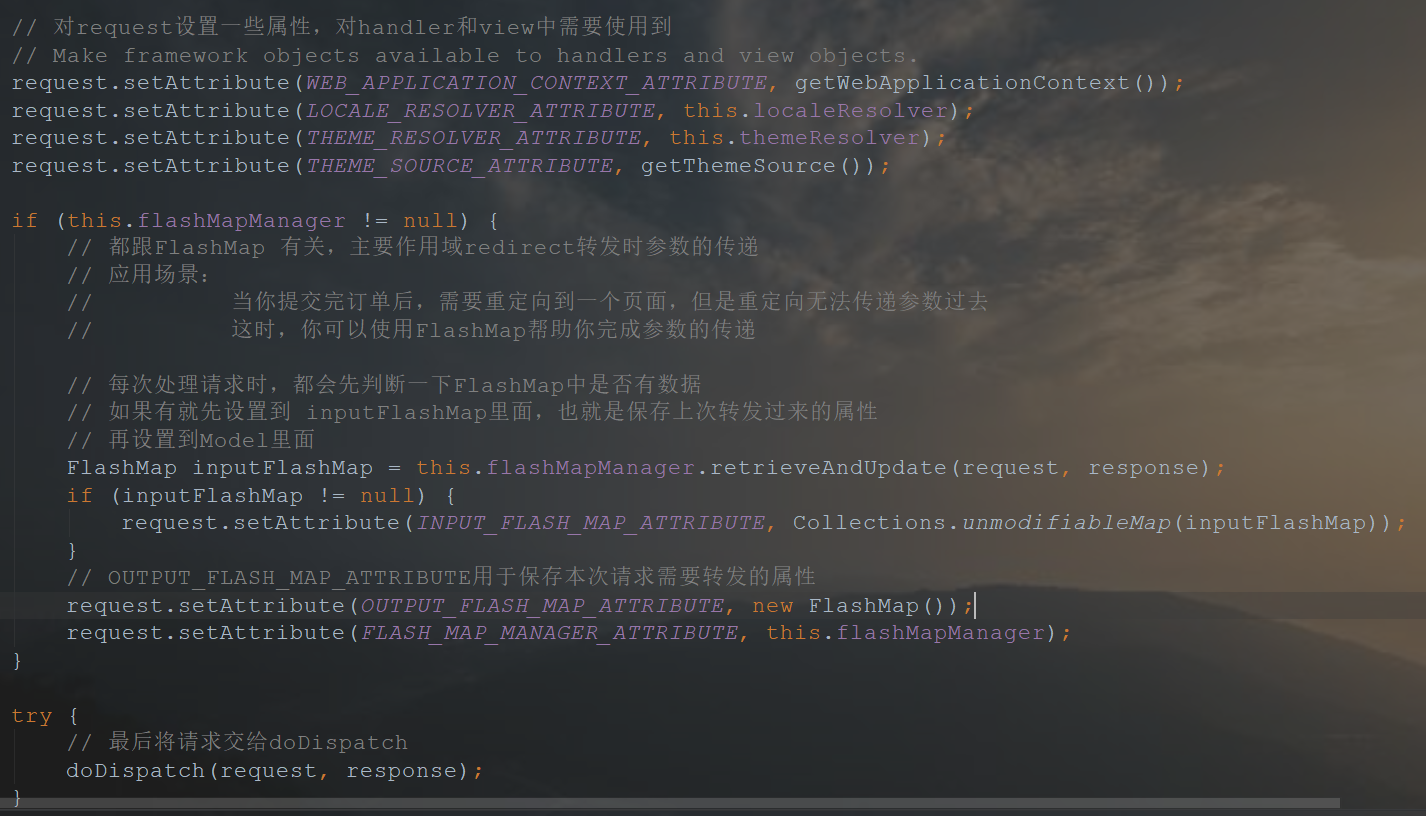This screenshot has height=816, width=1426.
Task: Click the WEB_APPLICATION_CONTEXT_ATTRIBUTE constant
Action: tap(536, 83)
